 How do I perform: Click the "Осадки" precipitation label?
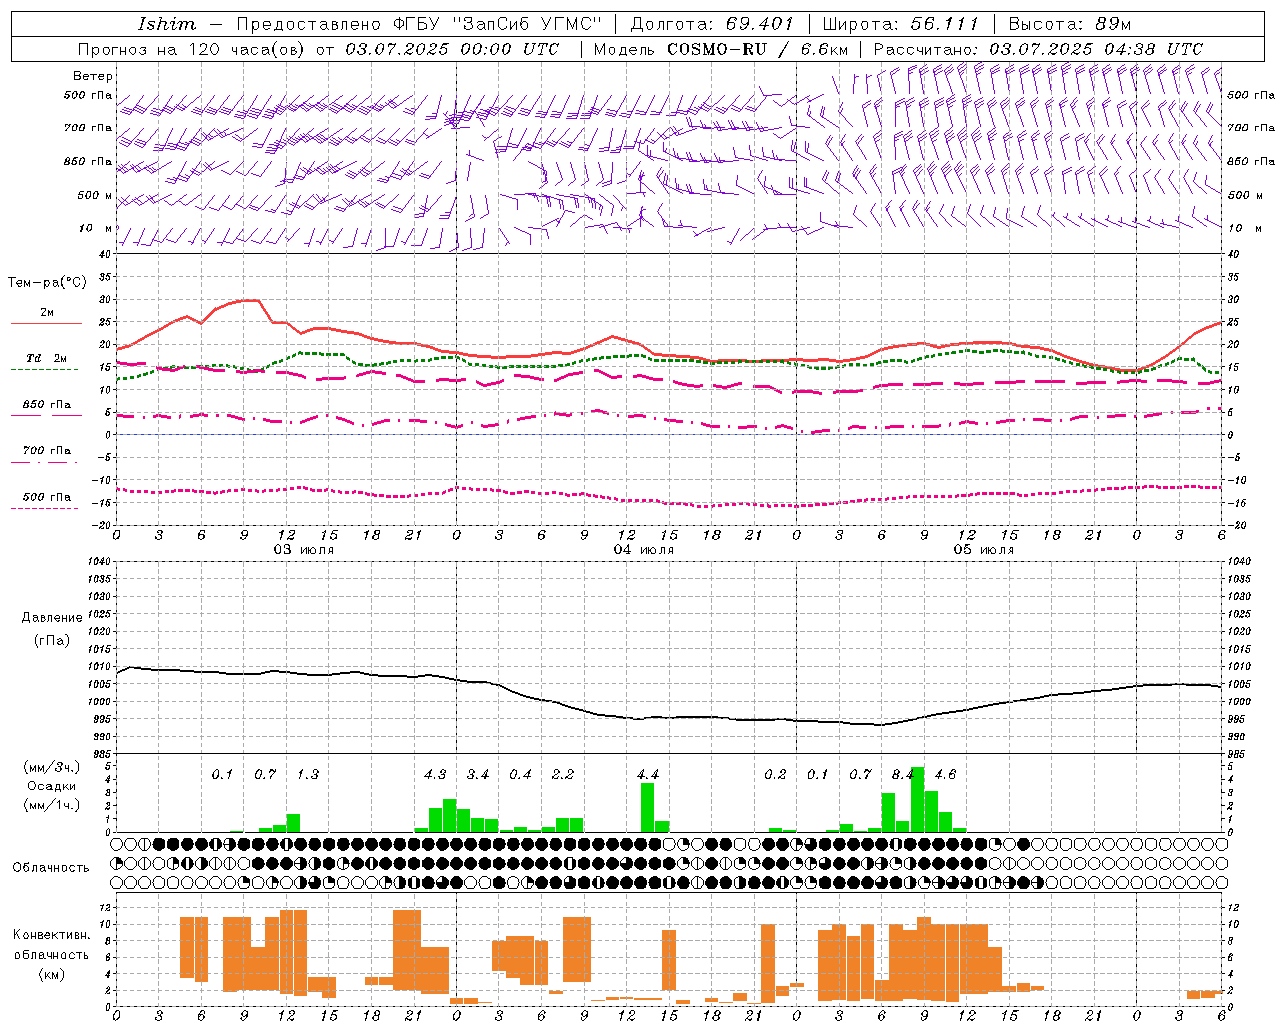pyautogui.click(x=52, y=786)
